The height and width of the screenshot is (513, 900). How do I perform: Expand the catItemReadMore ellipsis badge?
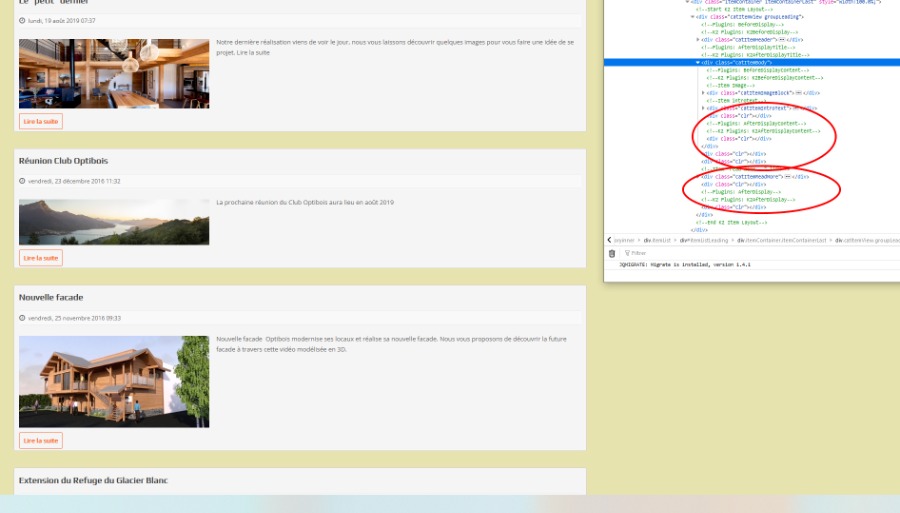788,177
